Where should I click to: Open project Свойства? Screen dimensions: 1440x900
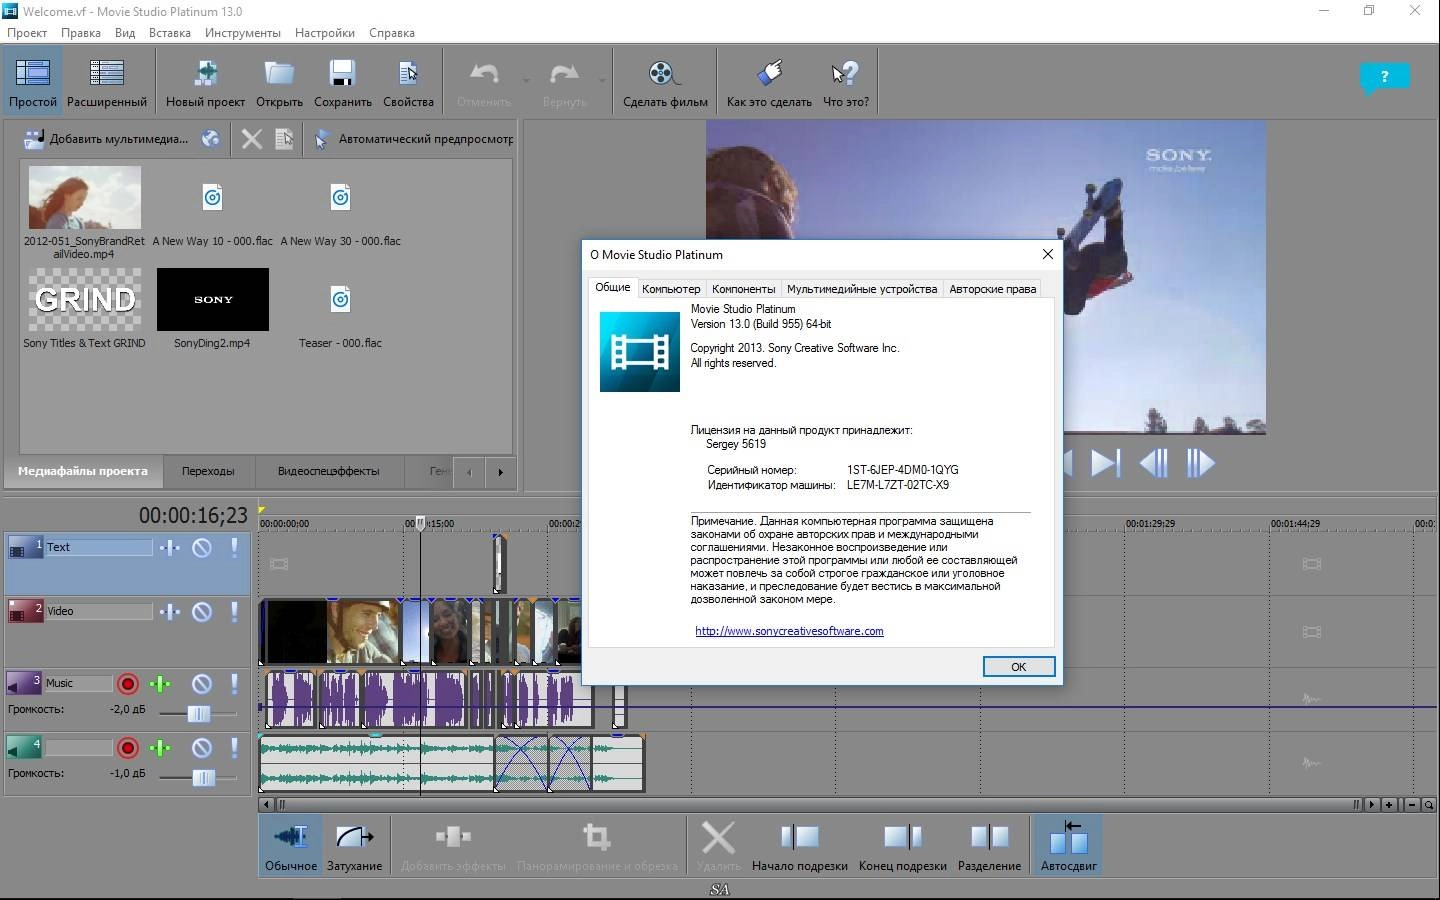pos(408,81)
